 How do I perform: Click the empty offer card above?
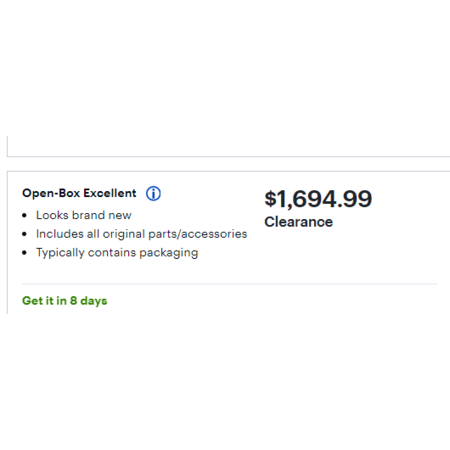228,146
